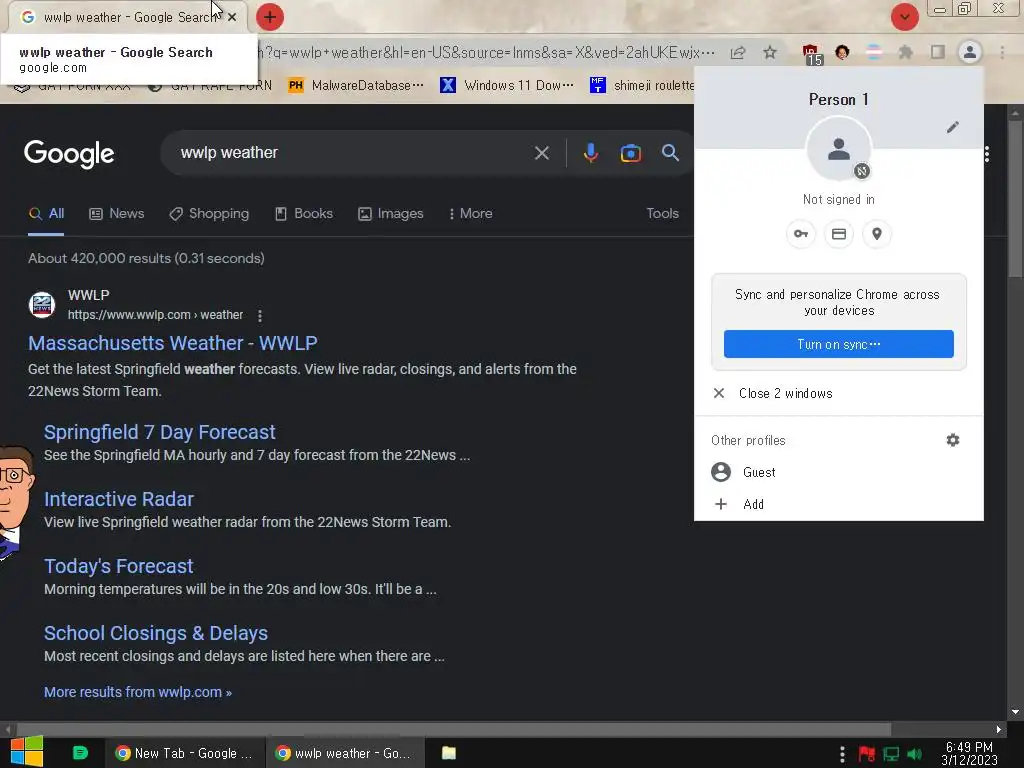Viewport: 1024px width, 768px height.
Task: Open the Windows Start button
Action: (27, 752)
